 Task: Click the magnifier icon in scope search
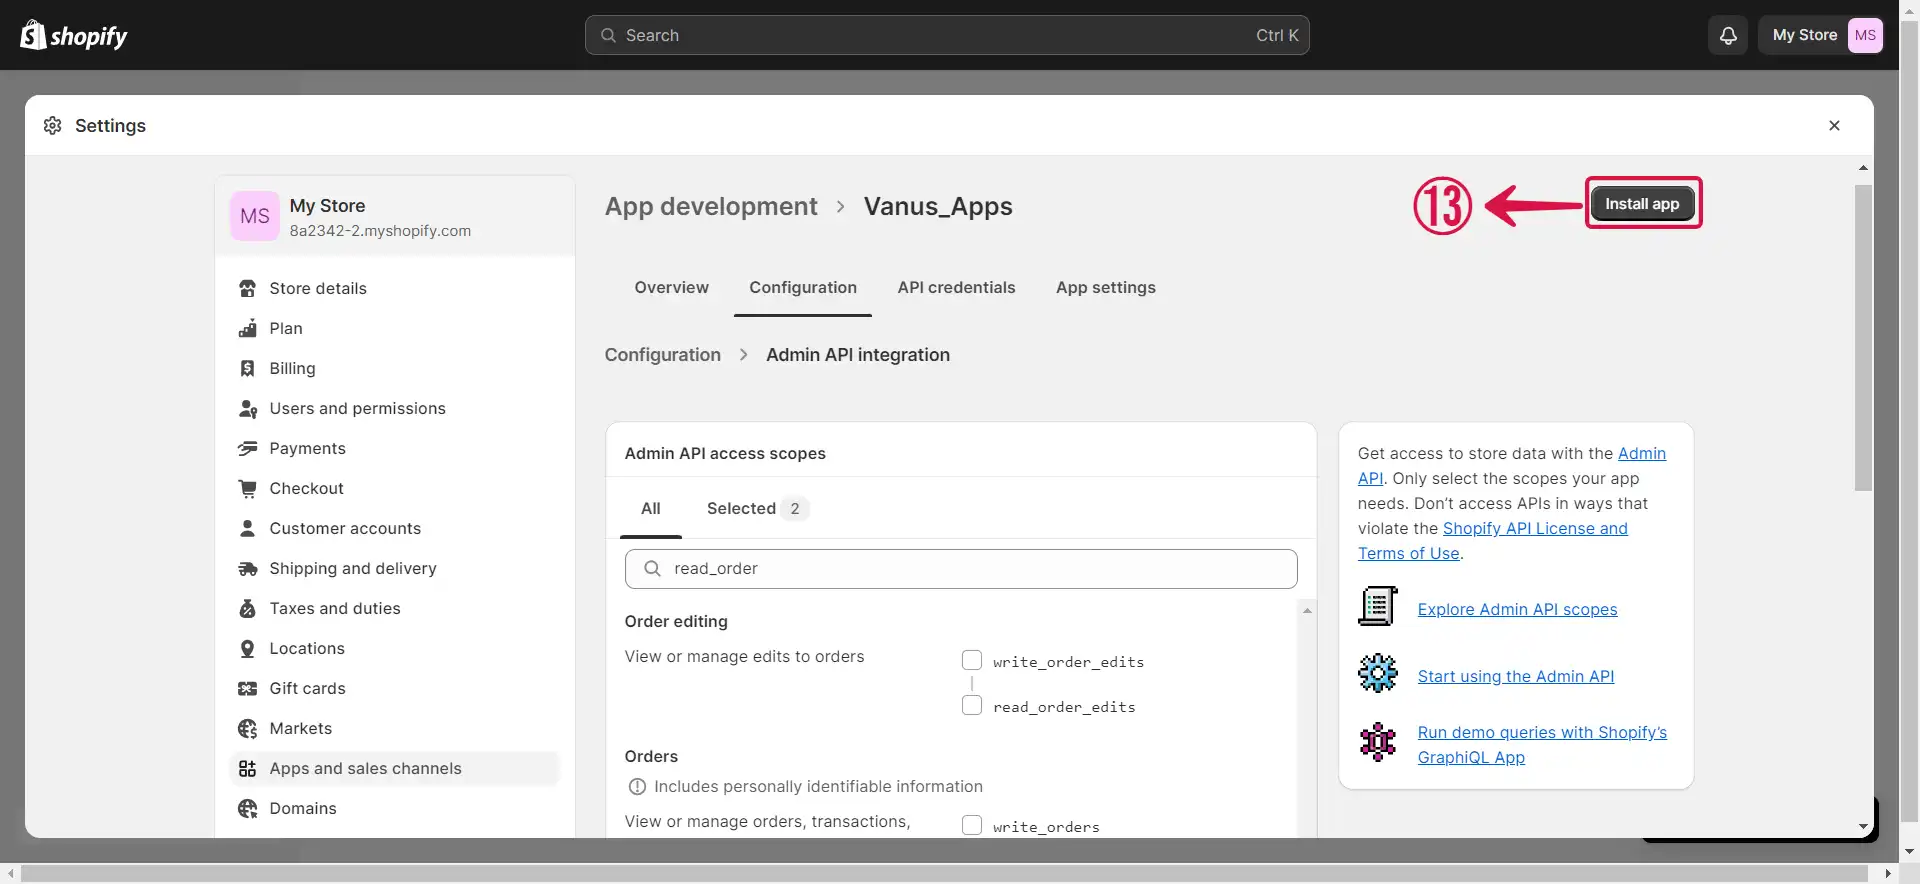pos(652,568)
